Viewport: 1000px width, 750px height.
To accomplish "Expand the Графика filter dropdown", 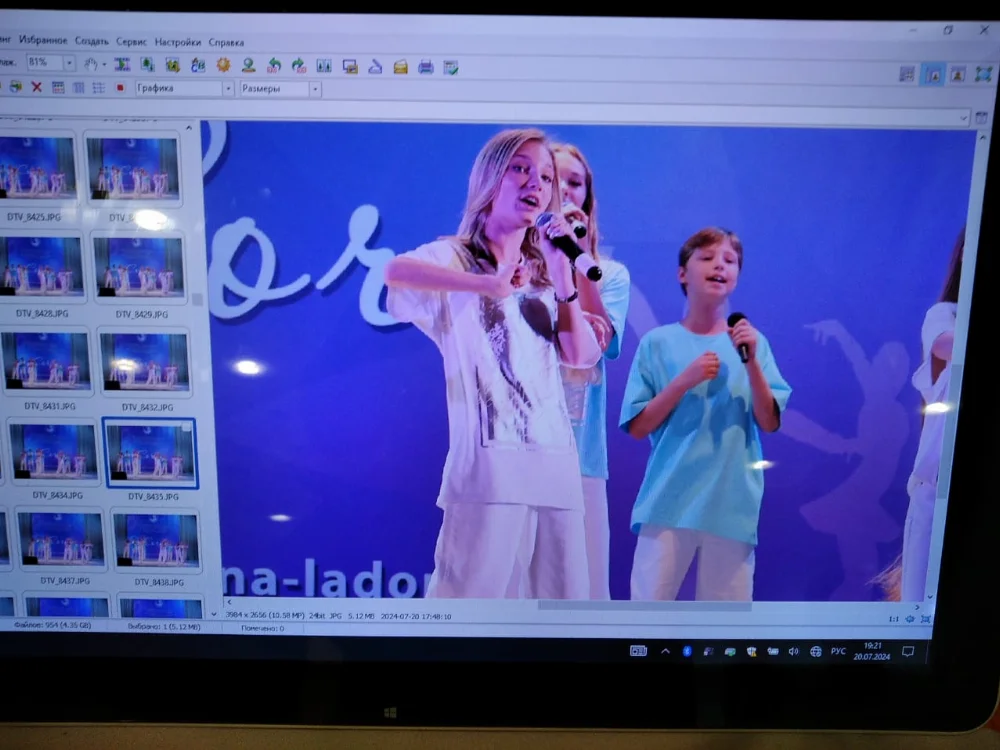I will pyautogui.click(x=228, y=89).
